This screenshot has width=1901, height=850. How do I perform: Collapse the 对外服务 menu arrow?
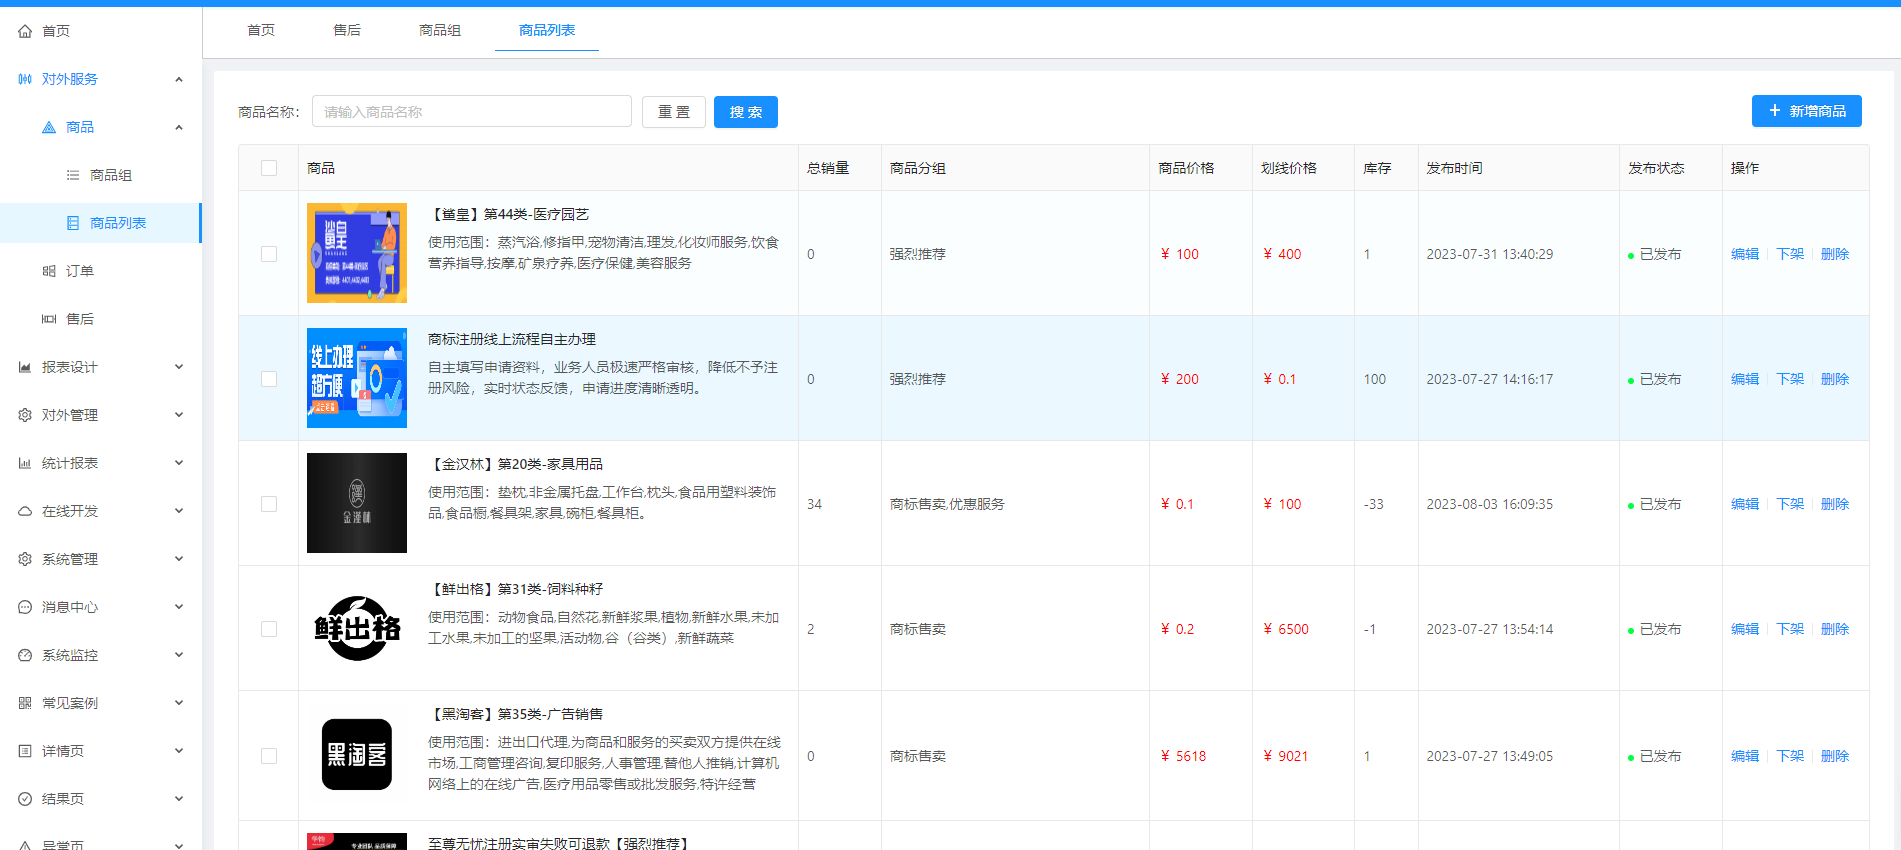point(179,79)
